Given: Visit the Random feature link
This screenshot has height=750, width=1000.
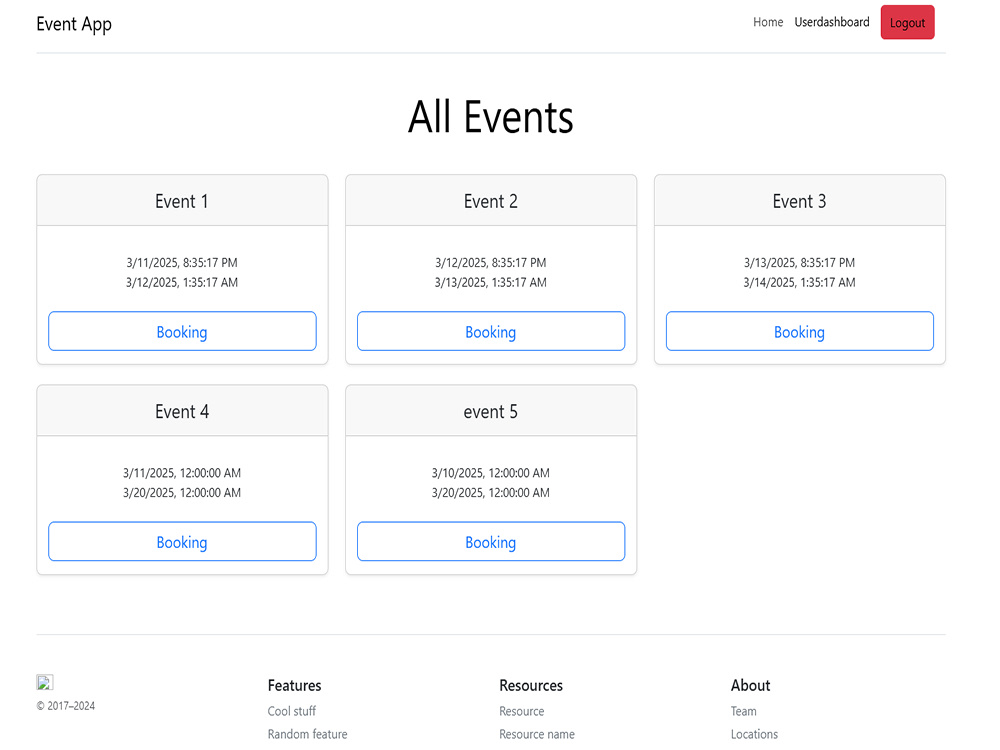Looking at the screenshot, I should [x=307, y=734].
